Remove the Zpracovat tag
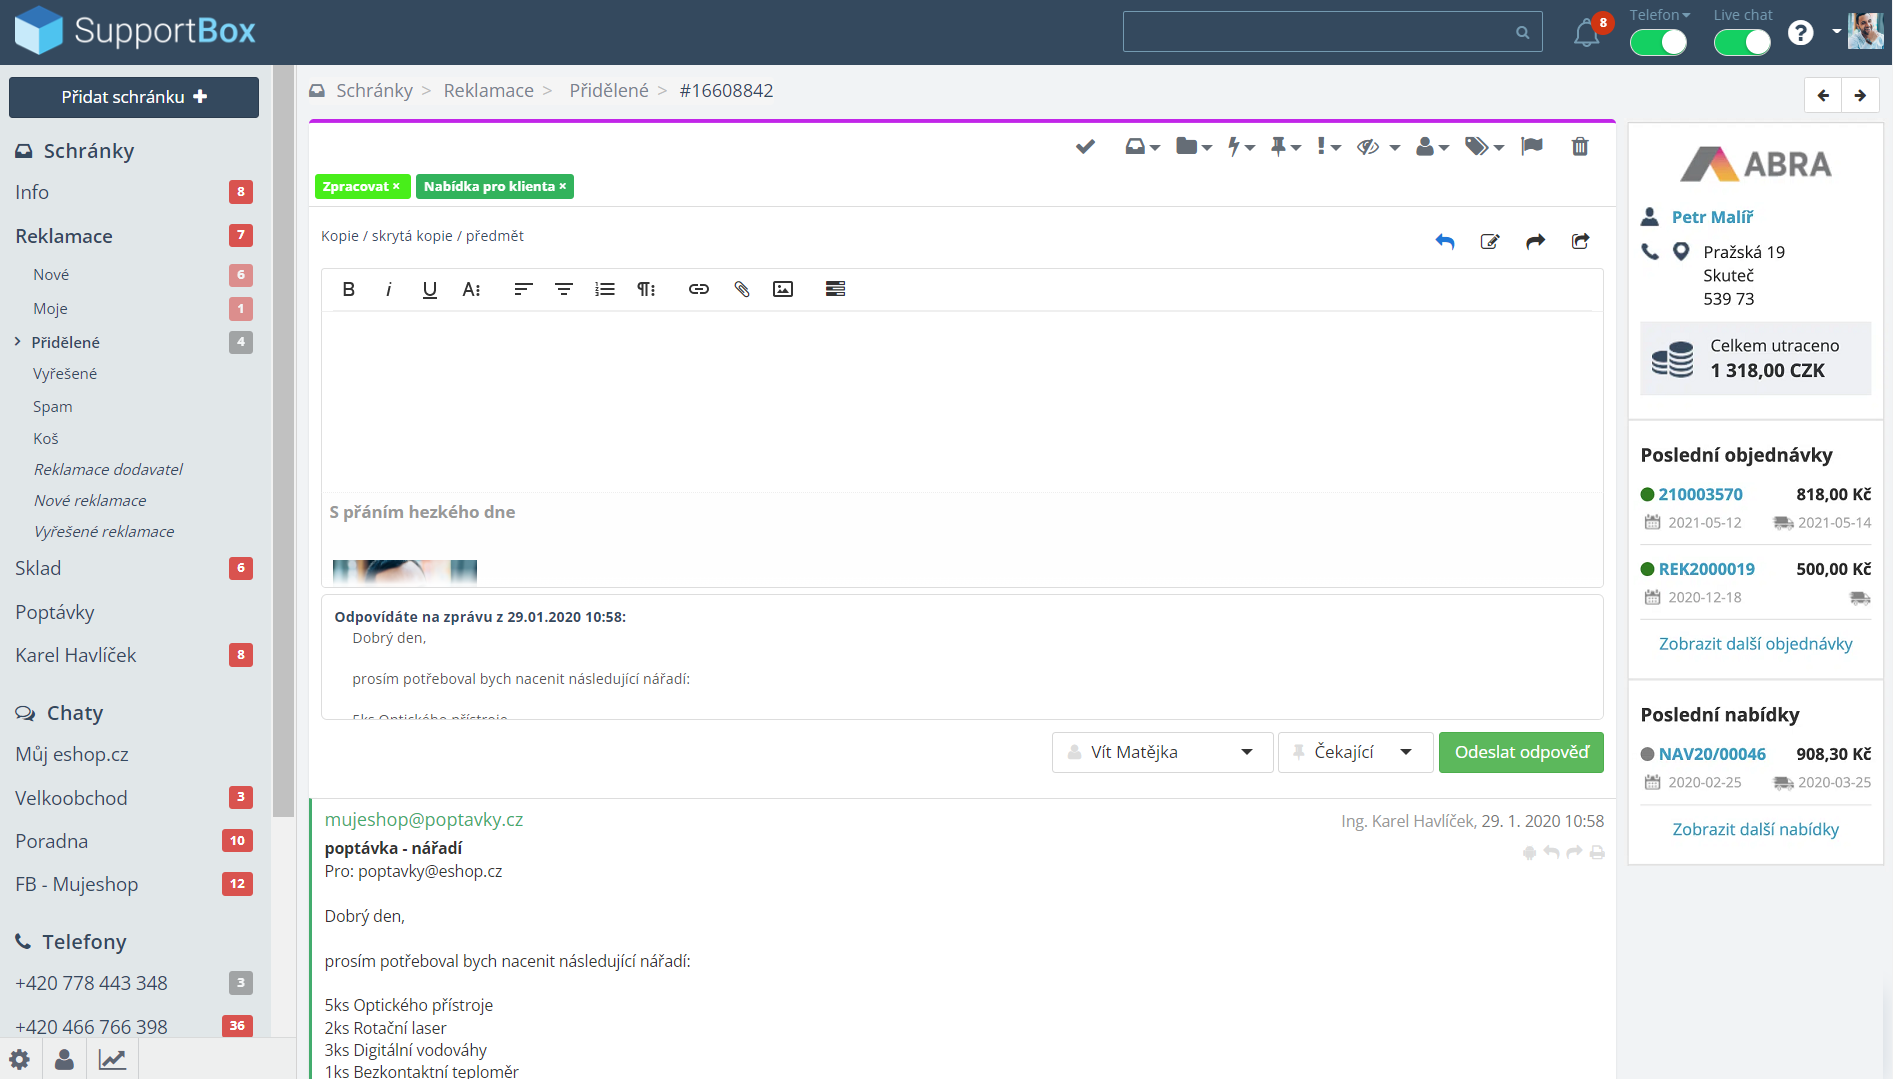Viewport: 1893px width, 1079px height. (x=396, y=187)
